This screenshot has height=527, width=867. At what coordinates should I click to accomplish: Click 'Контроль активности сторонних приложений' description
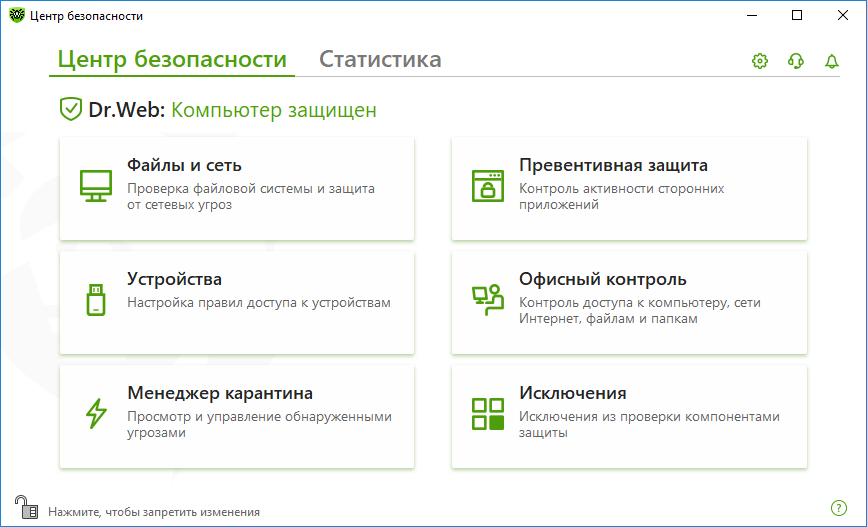(x=621, y=196)
